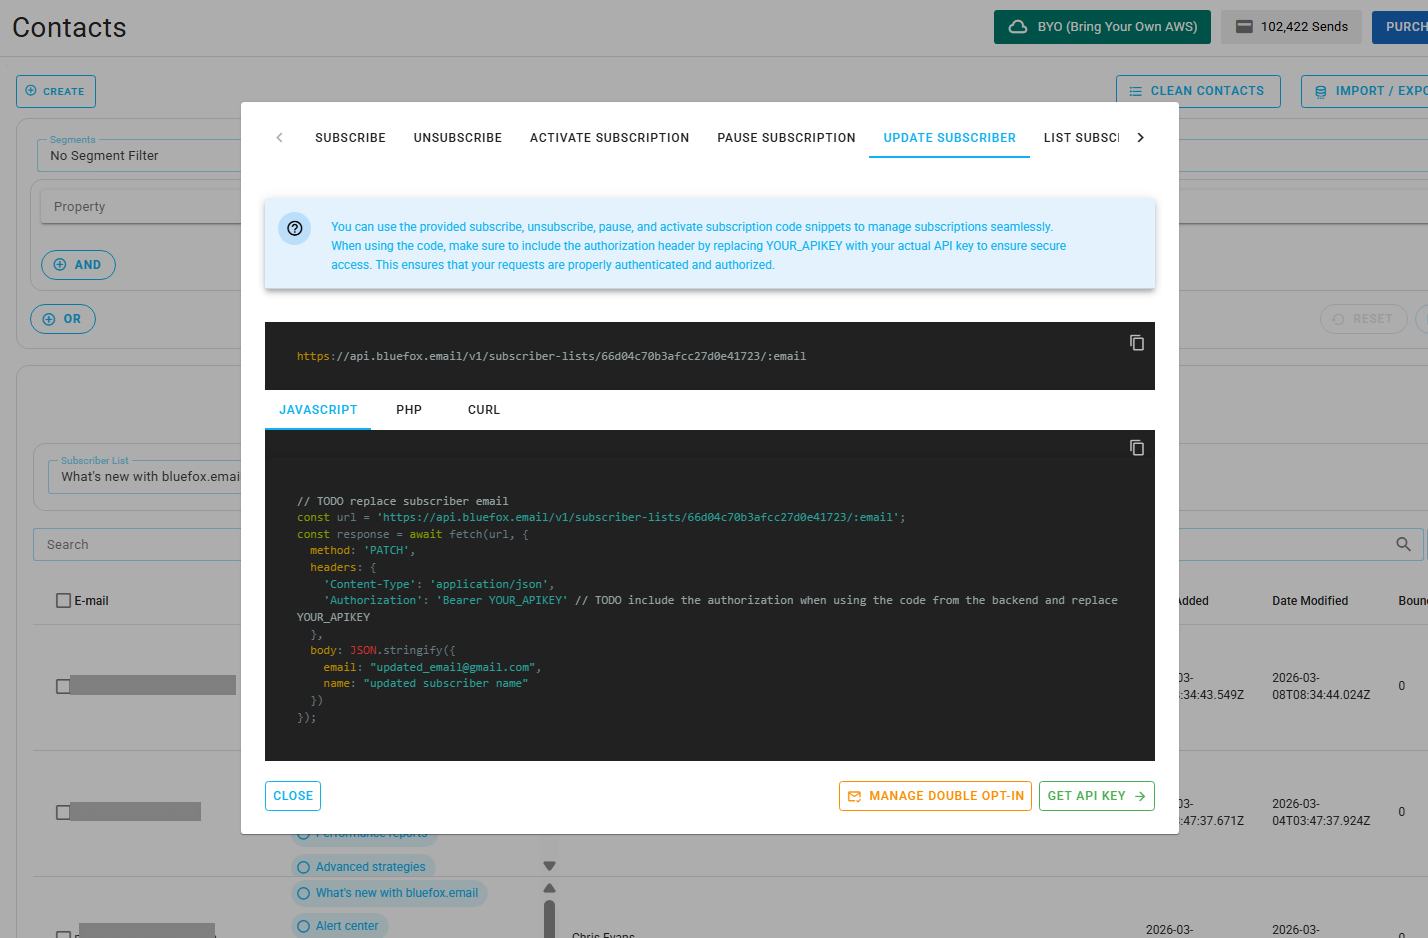Image resolution: width=1428 pixels, height=938 pixels.
Task: Check the first contact row's checkbox
Action: click(x=64, y=686)
